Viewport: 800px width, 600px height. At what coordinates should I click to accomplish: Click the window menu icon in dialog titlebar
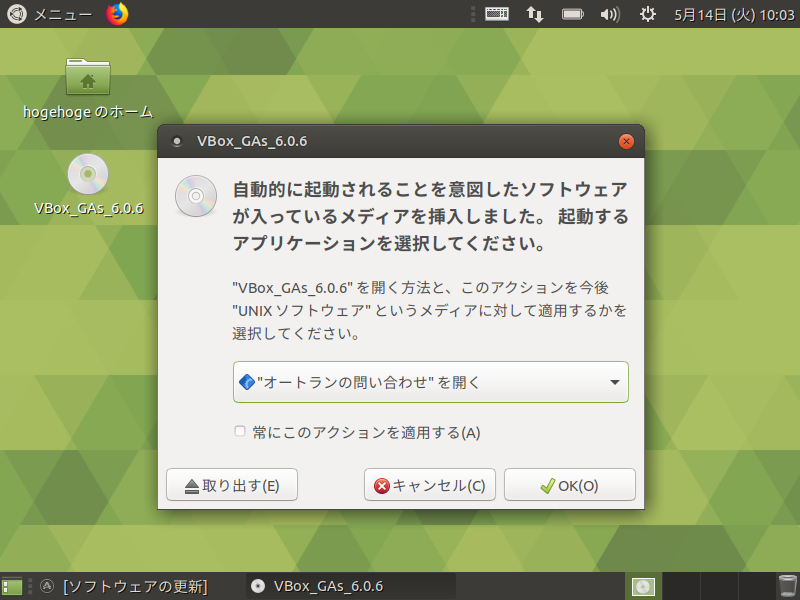pos(177,141)
